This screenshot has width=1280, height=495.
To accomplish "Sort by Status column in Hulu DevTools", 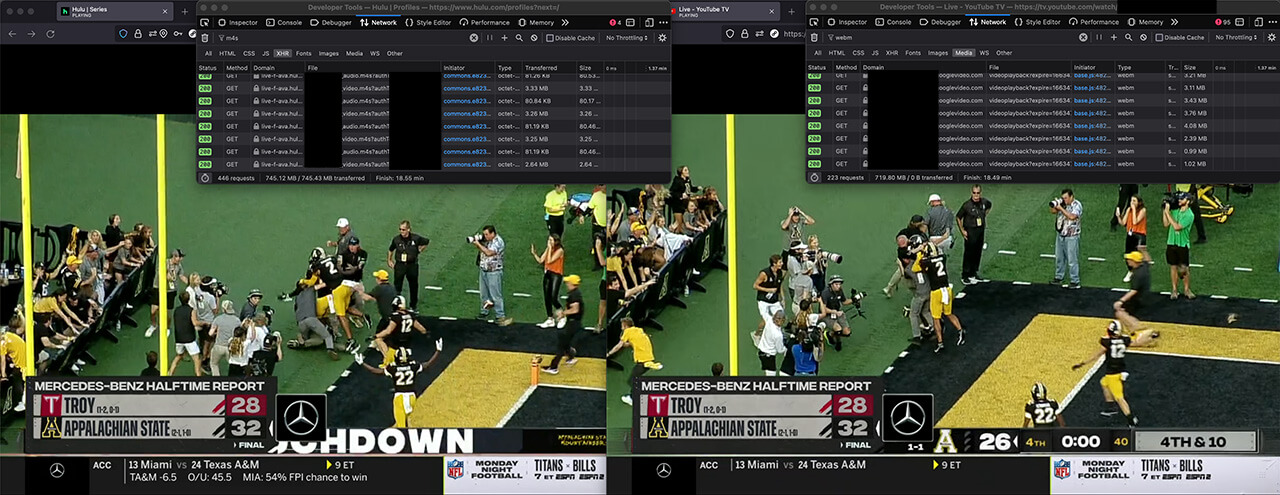I will click(x=209, y=68).
